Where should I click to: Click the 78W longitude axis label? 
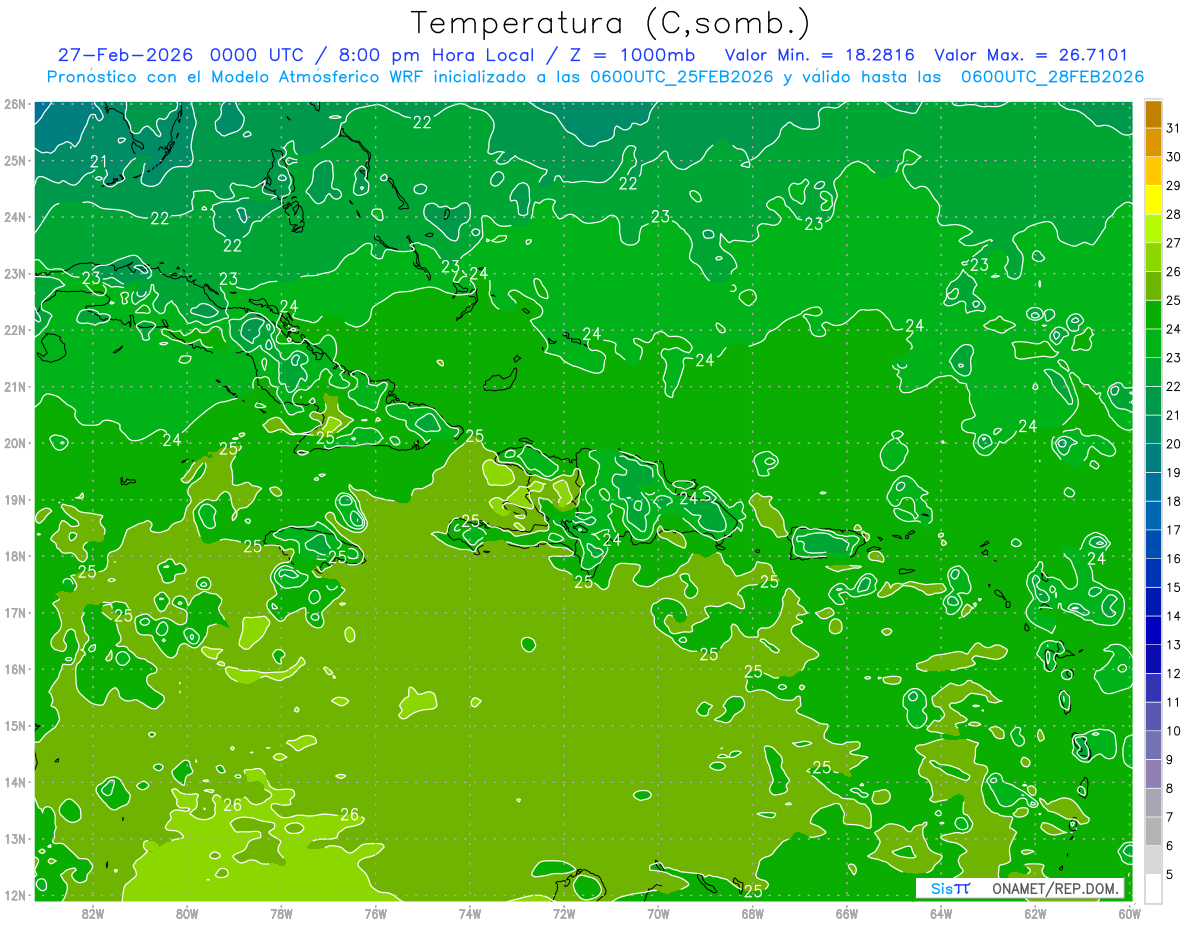[x=281, y=912]
